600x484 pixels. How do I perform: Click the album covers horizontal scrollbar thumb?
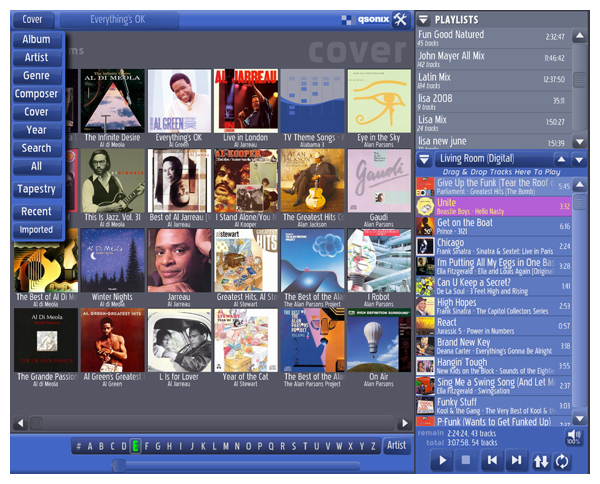[37, 423]
